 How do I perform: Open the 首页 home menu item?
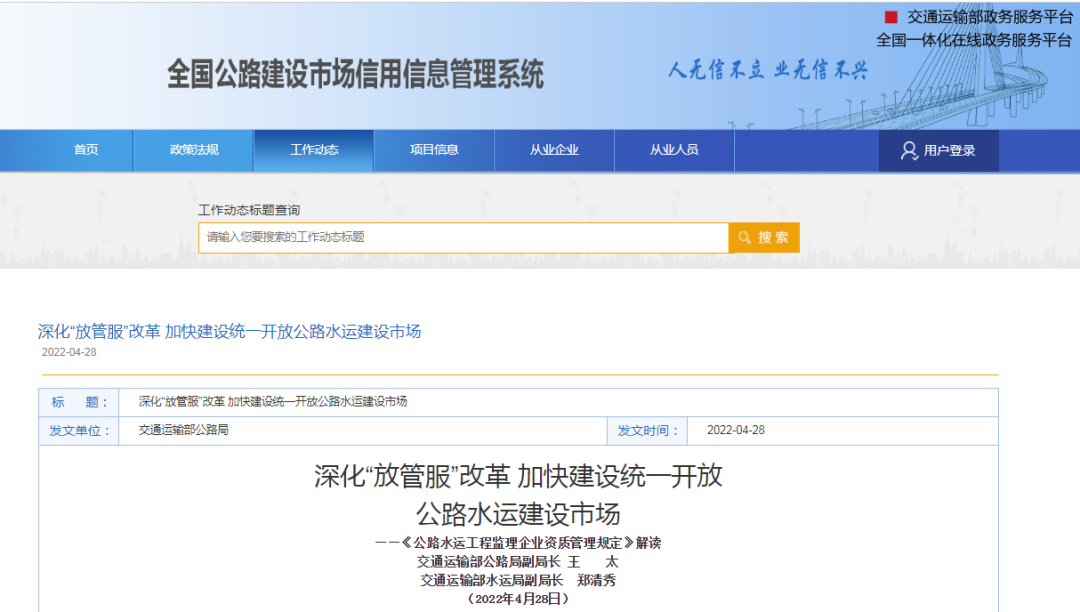pos(85,149)
